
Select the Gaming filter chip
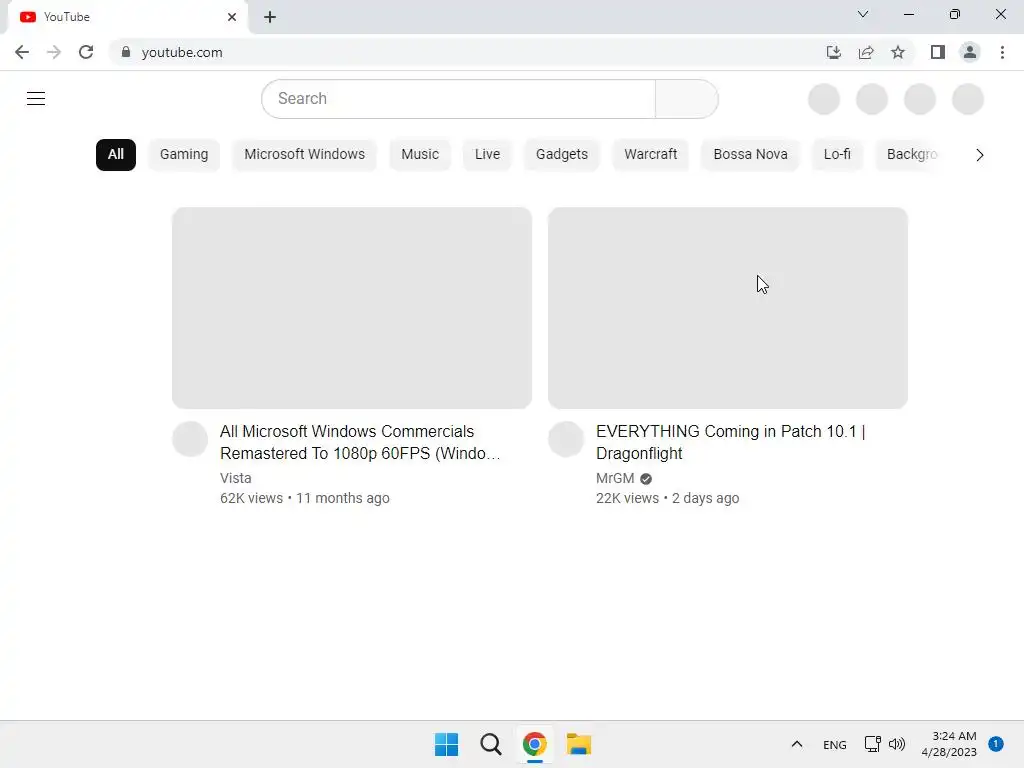pos(184,155)
